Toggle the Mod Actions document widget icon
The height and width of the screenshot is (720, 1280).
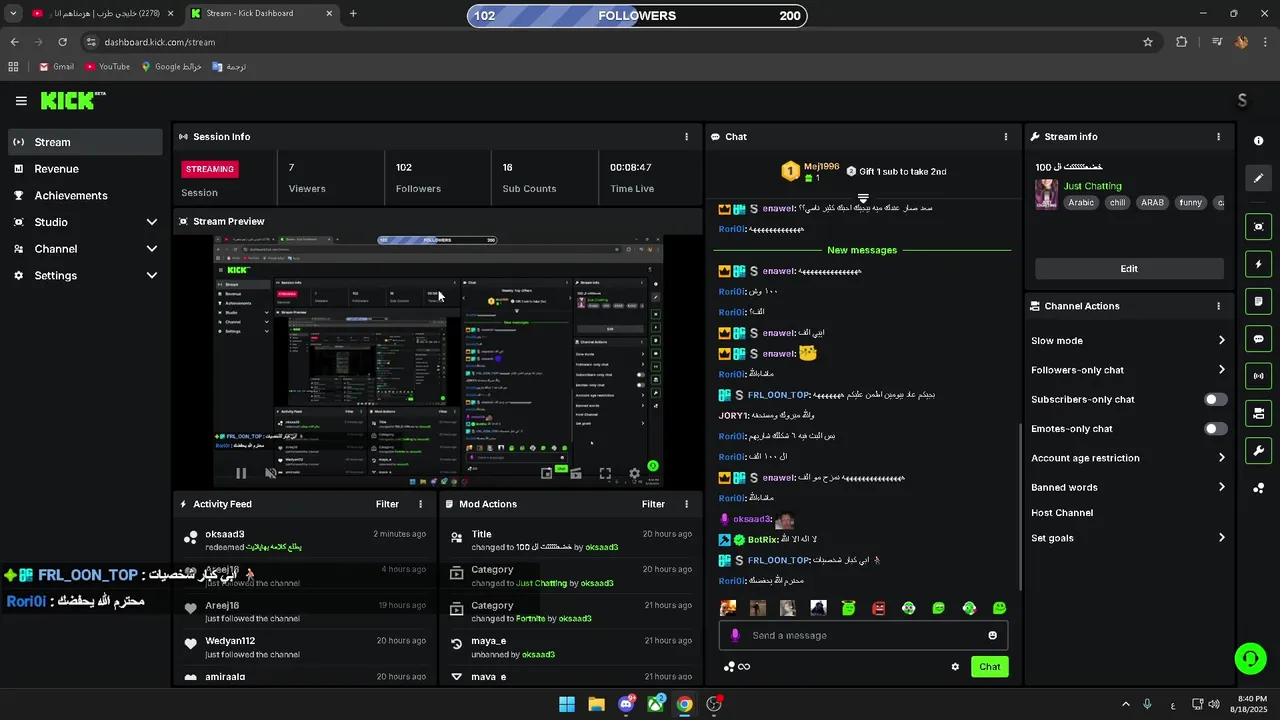1259,301
